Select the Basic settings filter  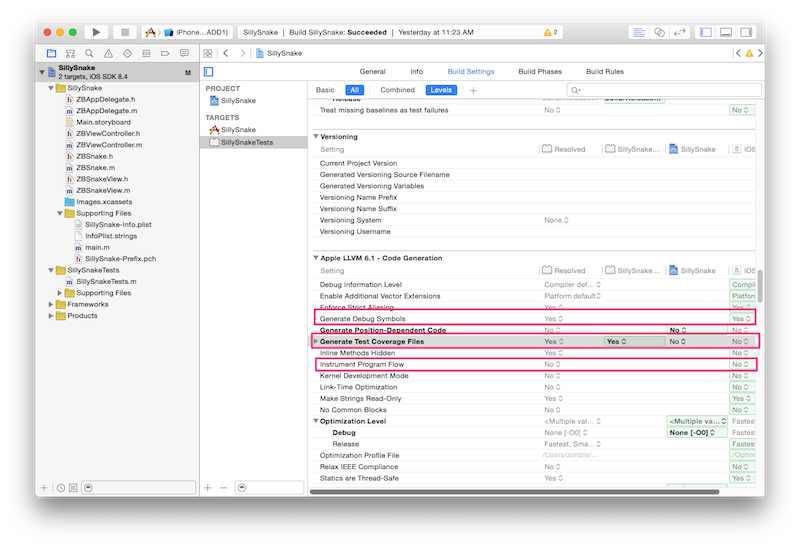coord(325,90)
